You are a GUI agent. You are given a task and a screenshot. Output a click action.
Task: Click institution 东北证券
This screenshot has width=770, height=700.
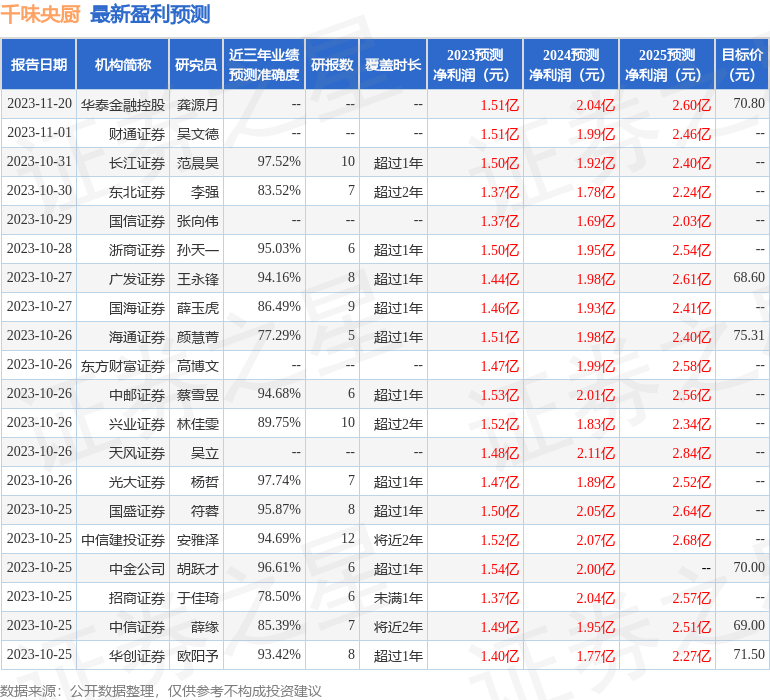pos(137,192)
